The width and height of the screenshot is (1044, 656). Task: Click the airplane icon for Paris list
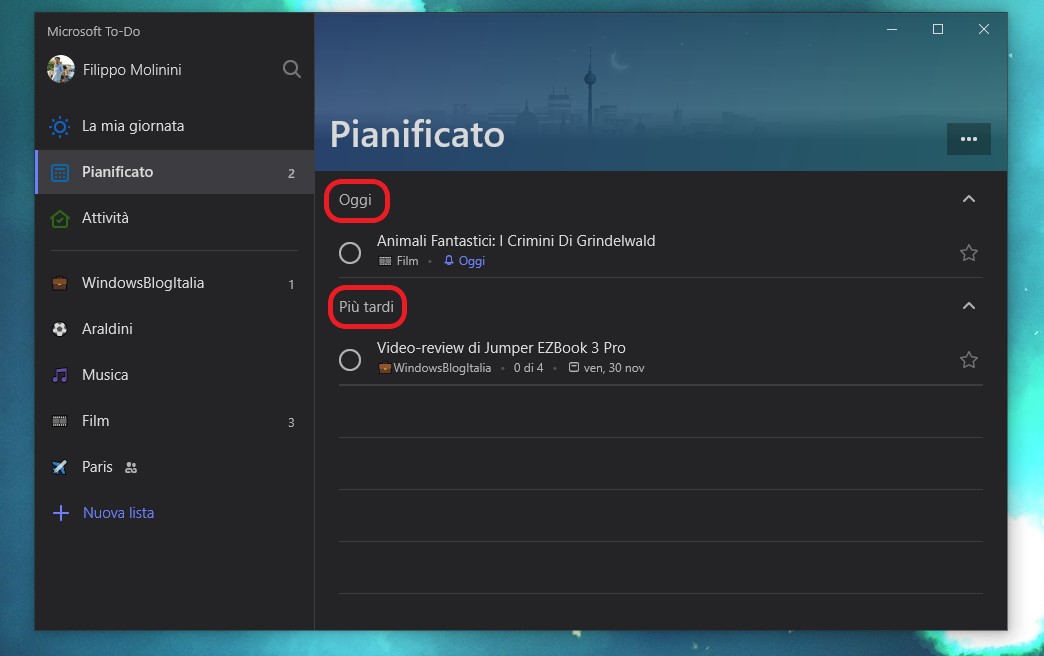[60, 467]
